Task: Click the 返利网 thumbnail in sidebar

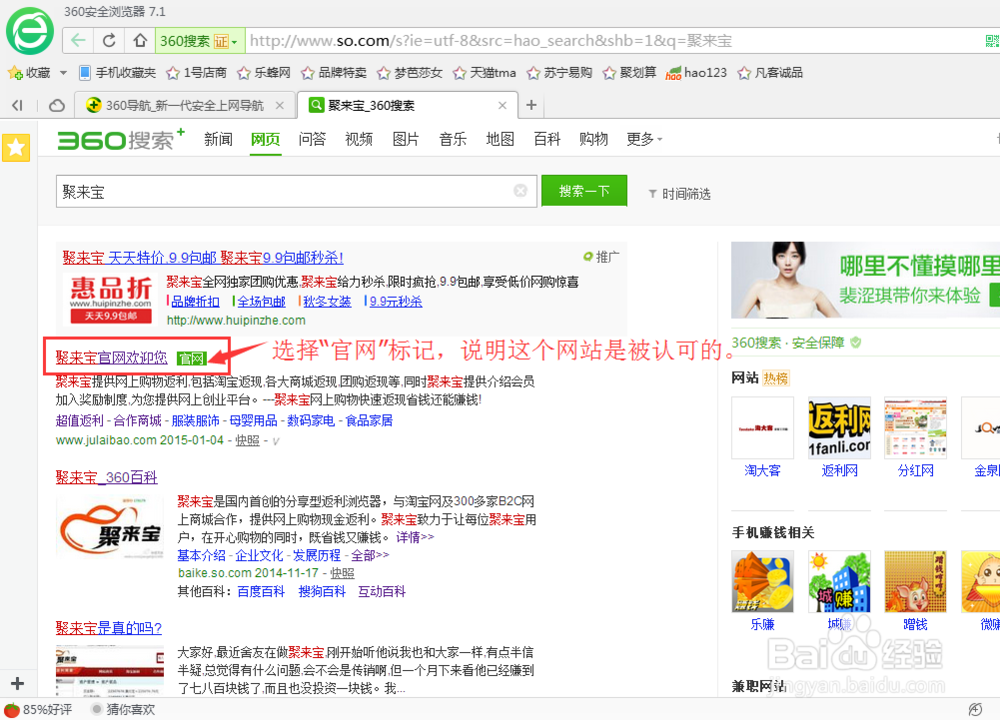Action: point(839,428)
